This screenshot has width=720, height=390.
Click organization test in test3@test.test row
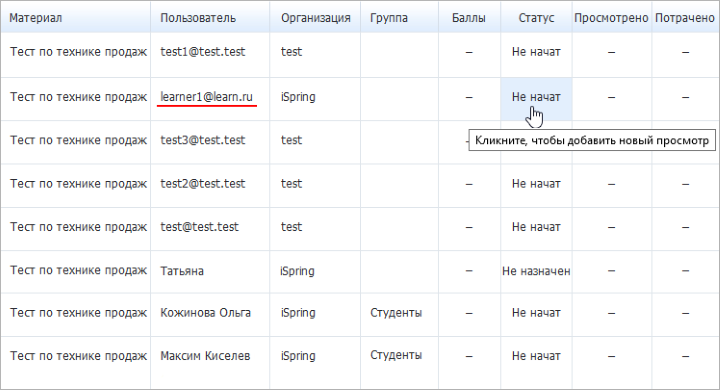coord(291,140)
